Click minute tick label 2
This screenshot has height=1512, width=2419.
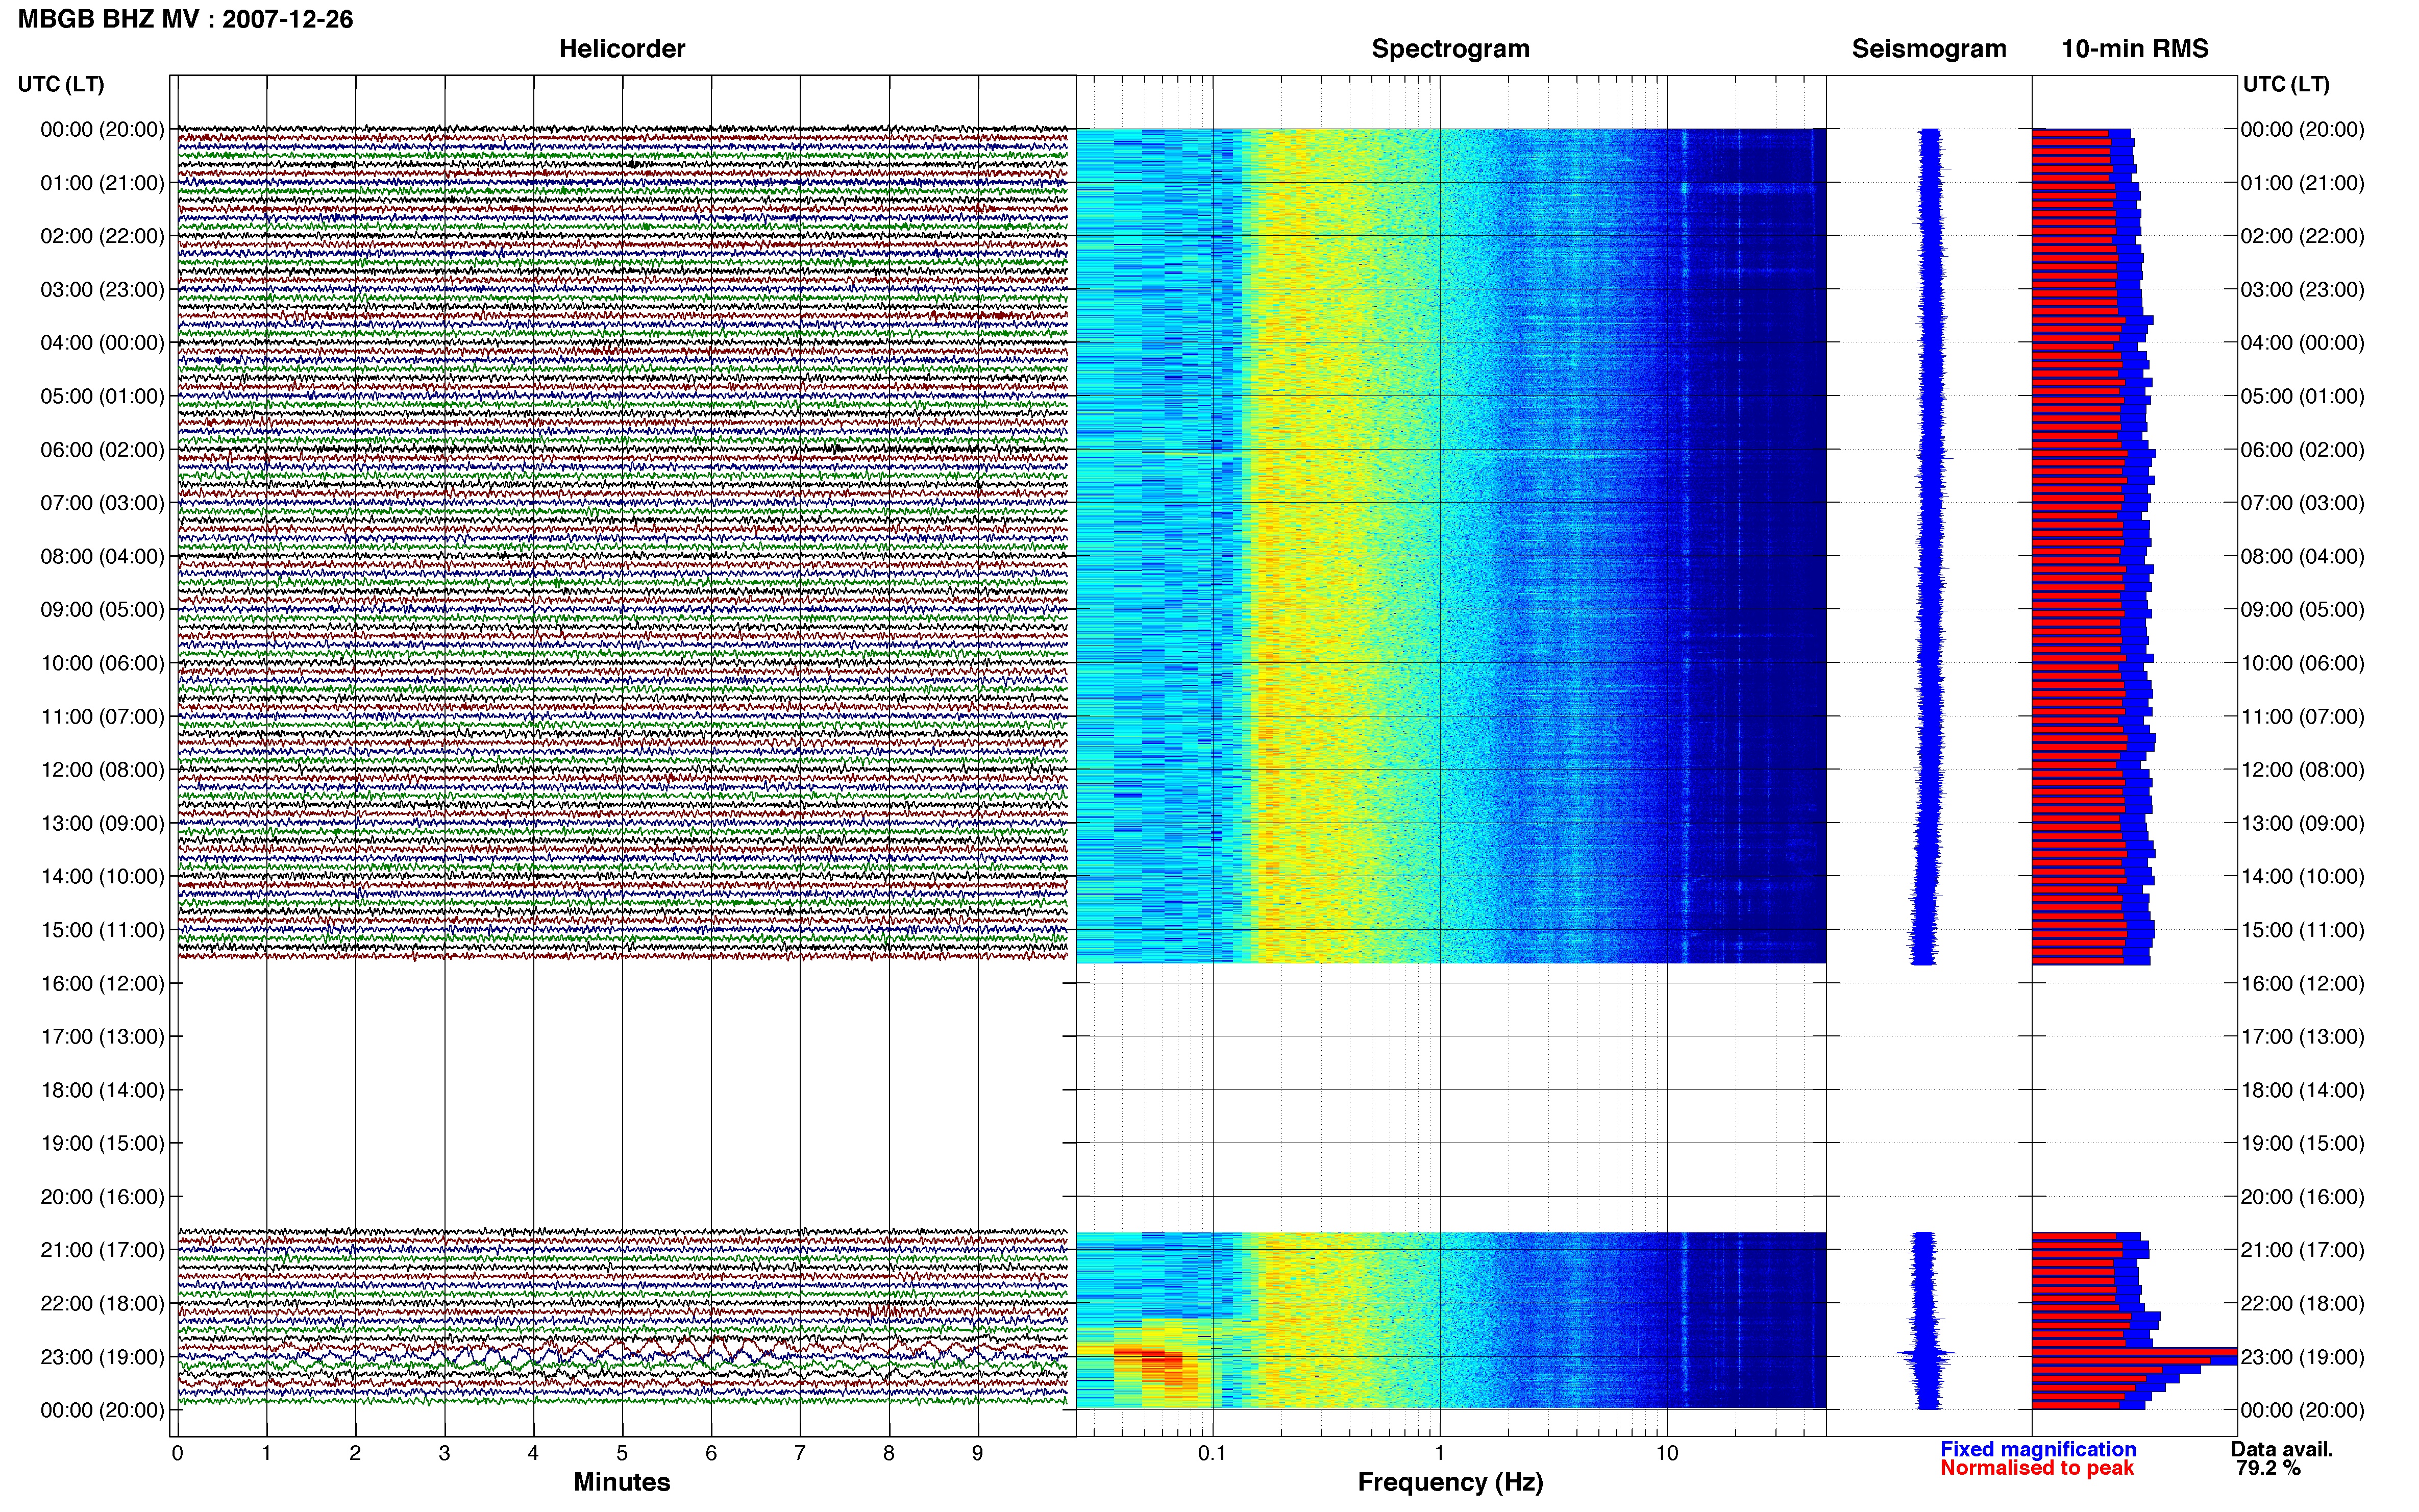point(355,1454)
